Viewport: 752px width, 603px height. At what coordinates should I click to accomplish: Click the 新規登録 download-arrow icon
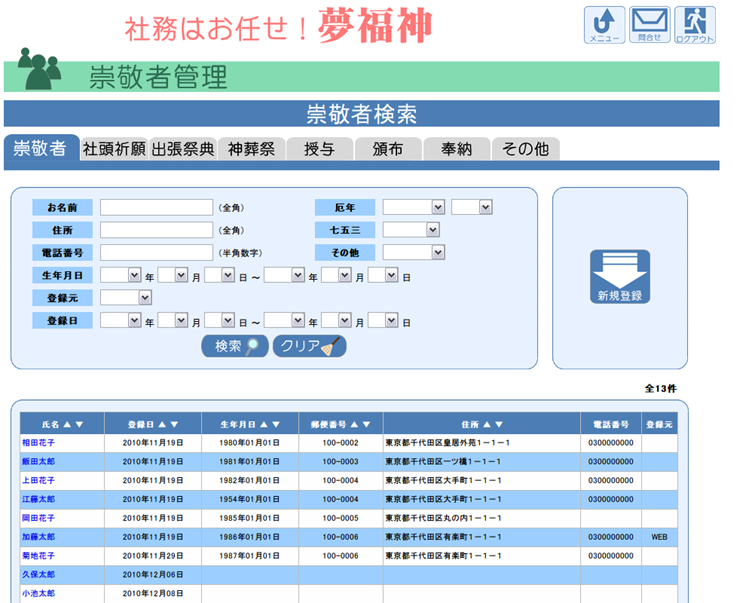pos(620,276)
